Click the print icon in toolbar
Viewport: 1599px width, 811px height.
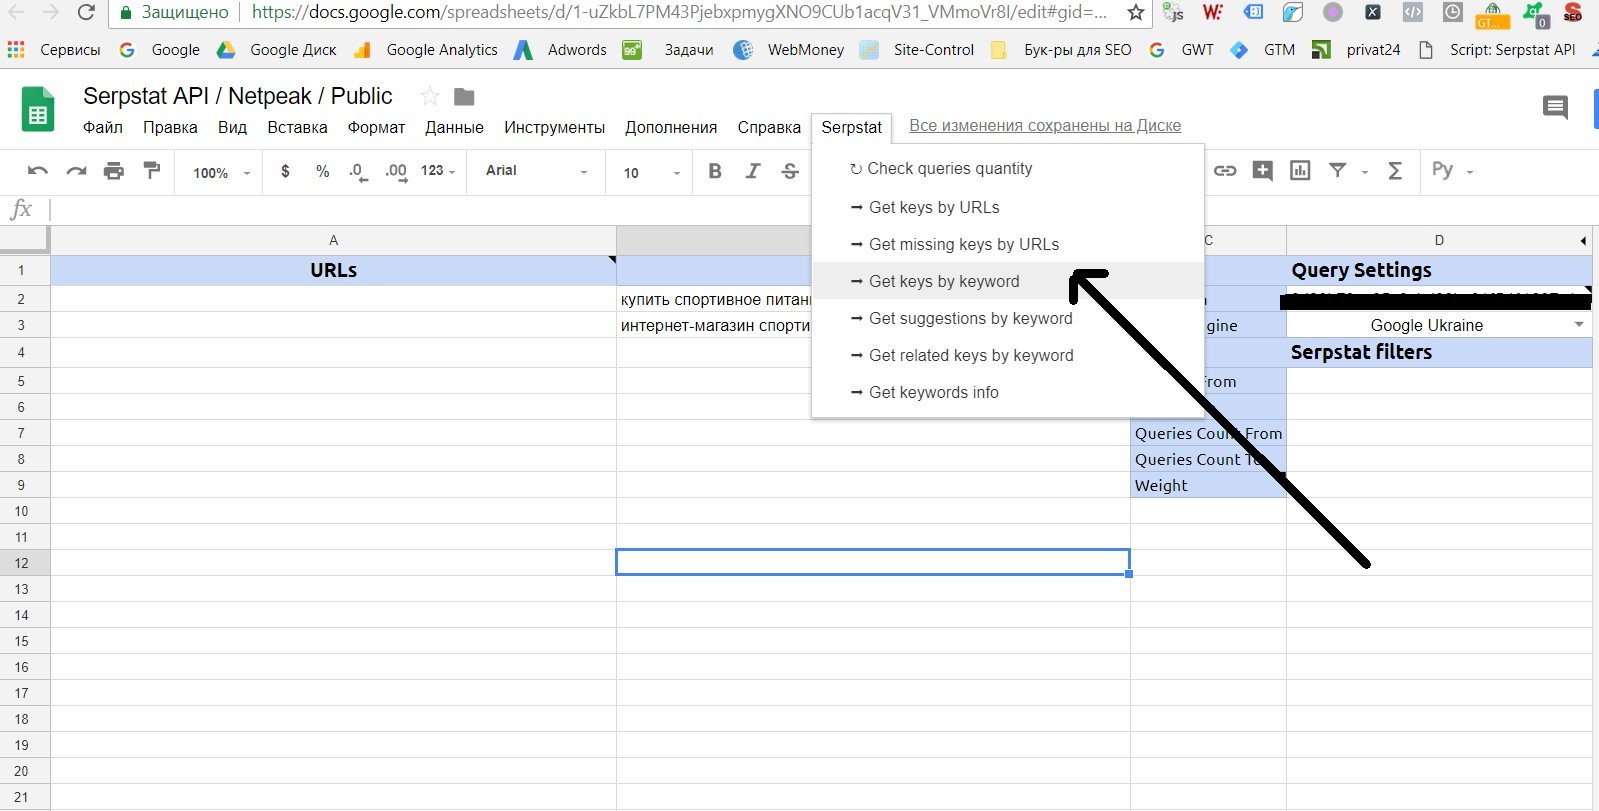(x=114, y=171)
